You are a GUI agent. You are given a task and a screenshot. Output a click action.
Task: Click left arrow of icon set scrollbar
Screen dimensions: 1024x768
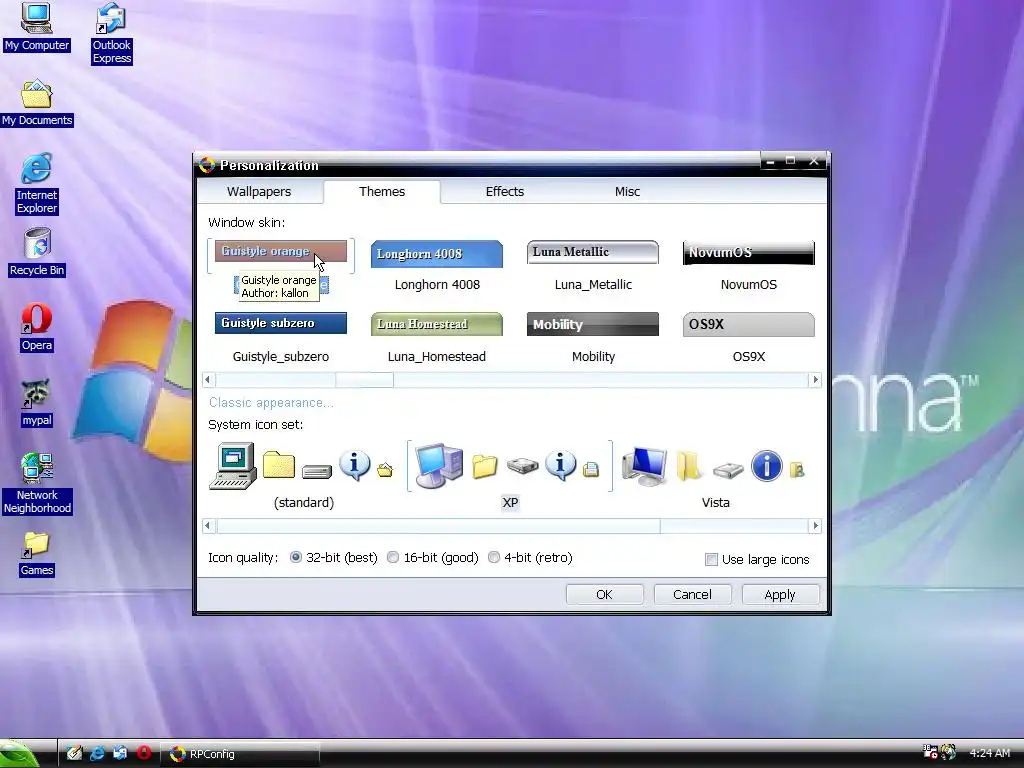tap(208, 526)
